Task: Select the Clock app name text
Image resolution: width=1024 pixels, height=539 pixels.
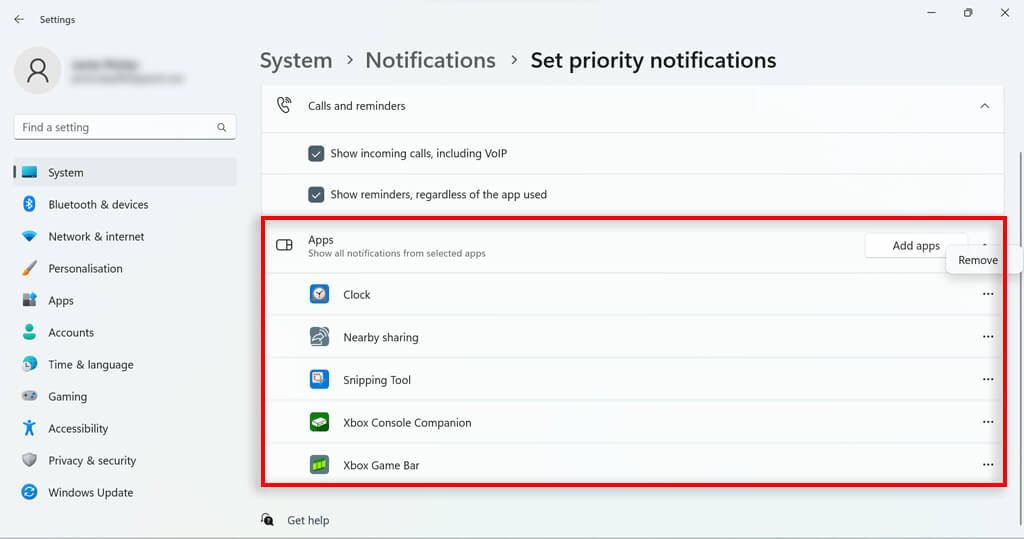Action: (x=357, y=295)
